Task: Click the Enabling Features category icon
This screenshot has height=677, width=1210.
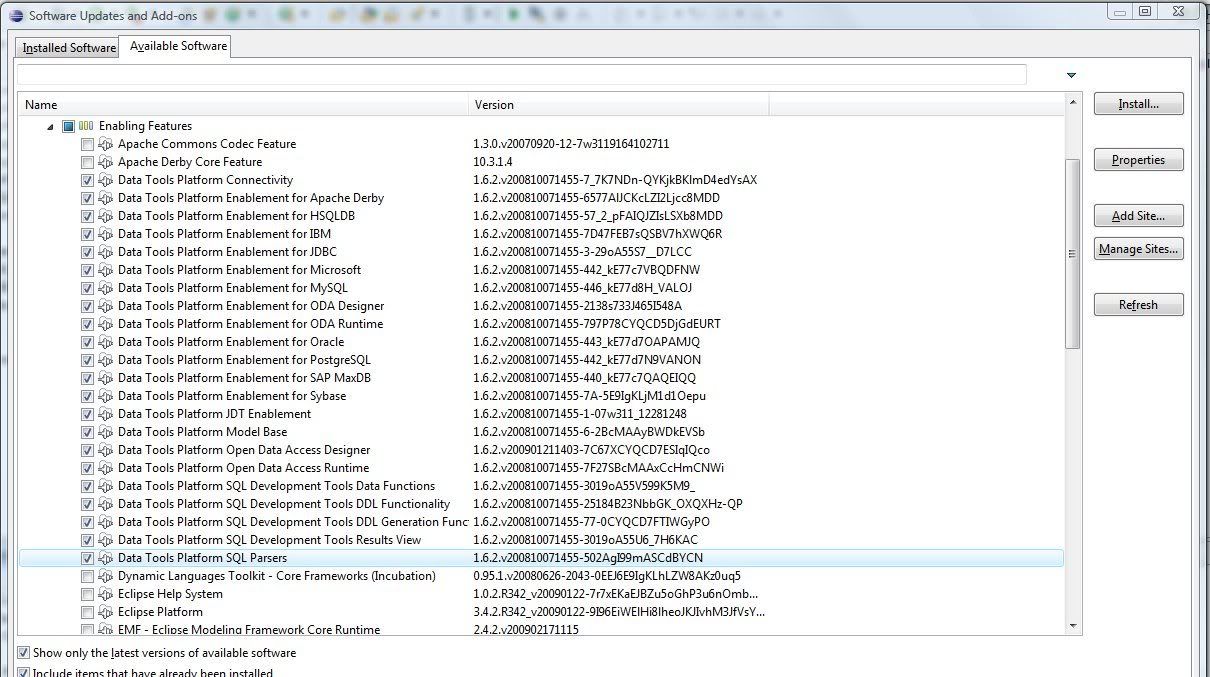Action: 86,126
